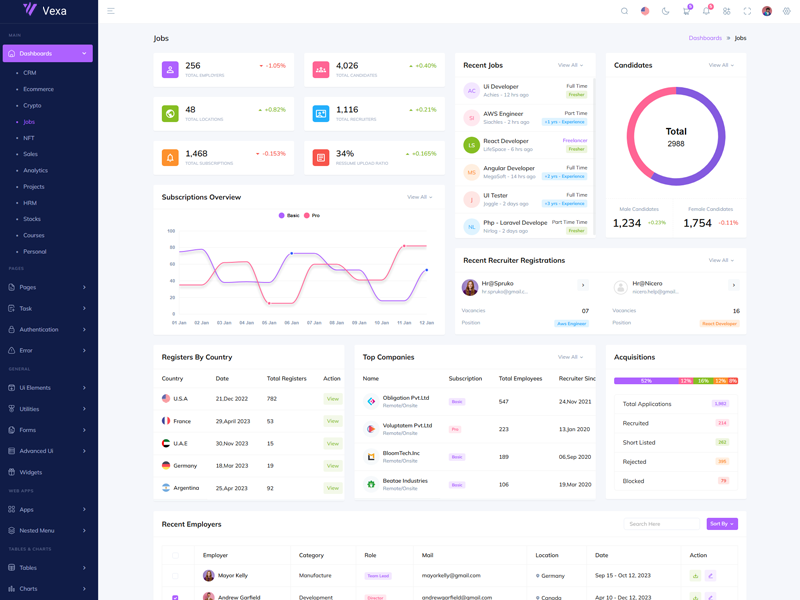Open the Sort By dropdown

tap(722, 524)
